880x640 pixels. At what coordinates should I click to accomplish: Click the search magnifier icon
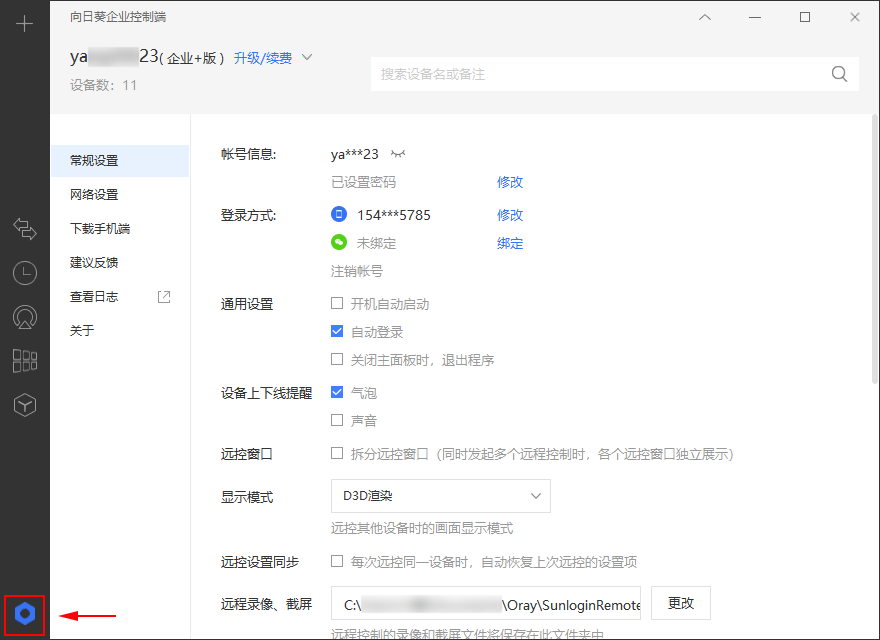click(839, 74)
